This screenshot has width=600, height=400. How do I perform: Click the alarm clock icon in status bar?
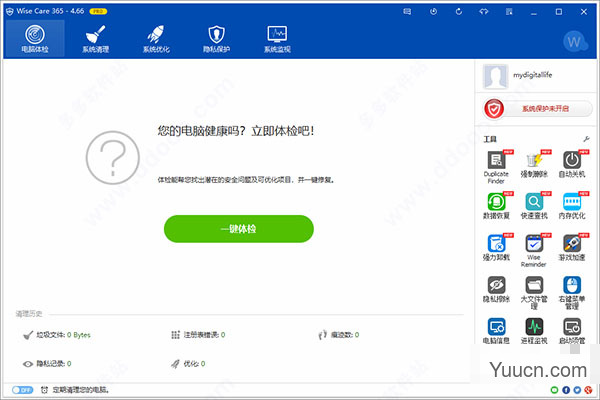[44, 390]
